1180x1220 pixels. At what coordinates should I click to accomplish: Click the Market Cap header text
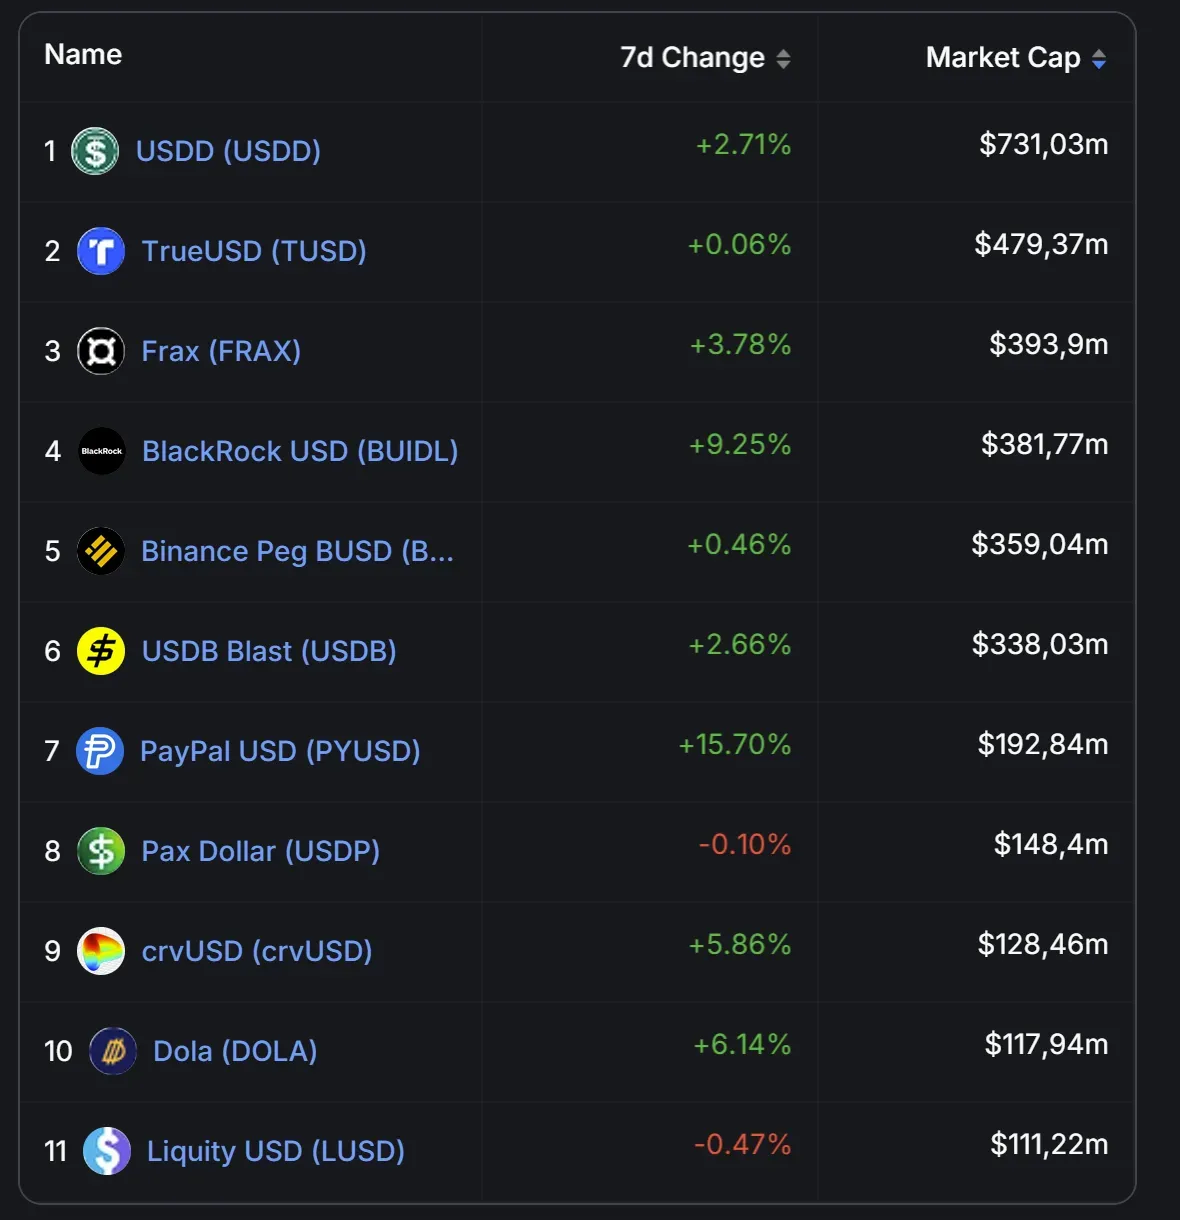pos(1003,58)
